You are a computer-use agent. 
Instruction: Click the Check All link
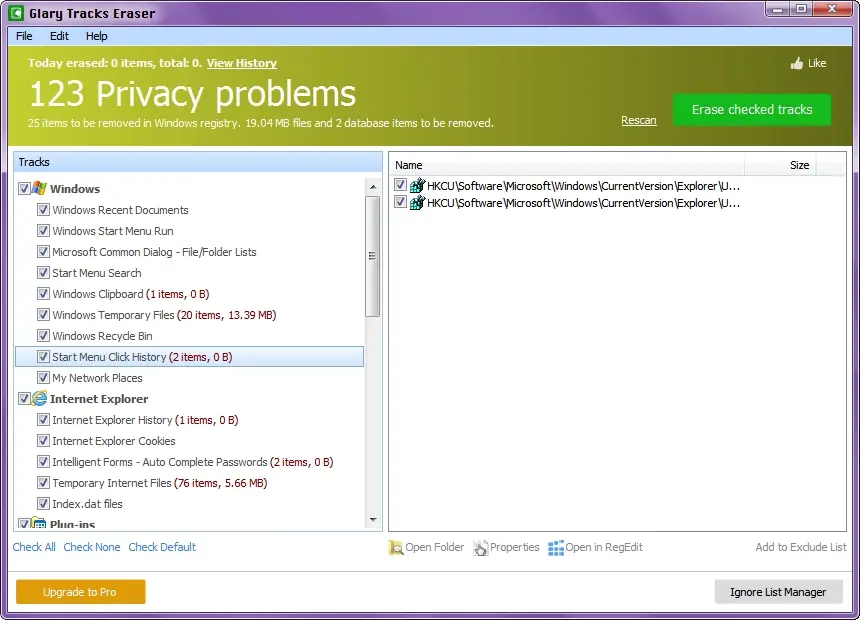[34, 547]
